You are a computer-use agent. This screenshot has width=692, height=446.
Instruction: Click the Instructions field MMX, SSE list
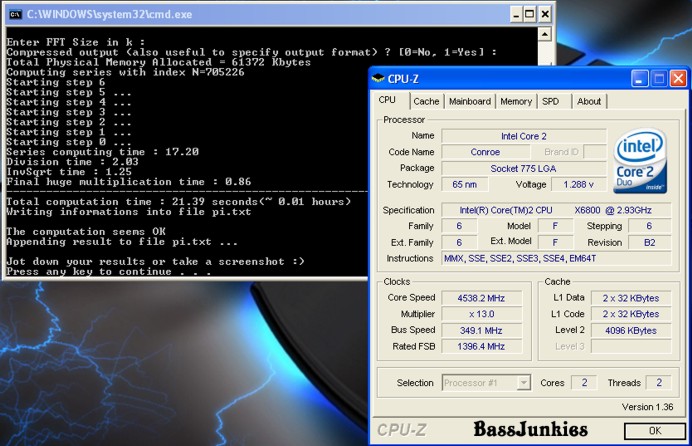(x=556, y=259)
